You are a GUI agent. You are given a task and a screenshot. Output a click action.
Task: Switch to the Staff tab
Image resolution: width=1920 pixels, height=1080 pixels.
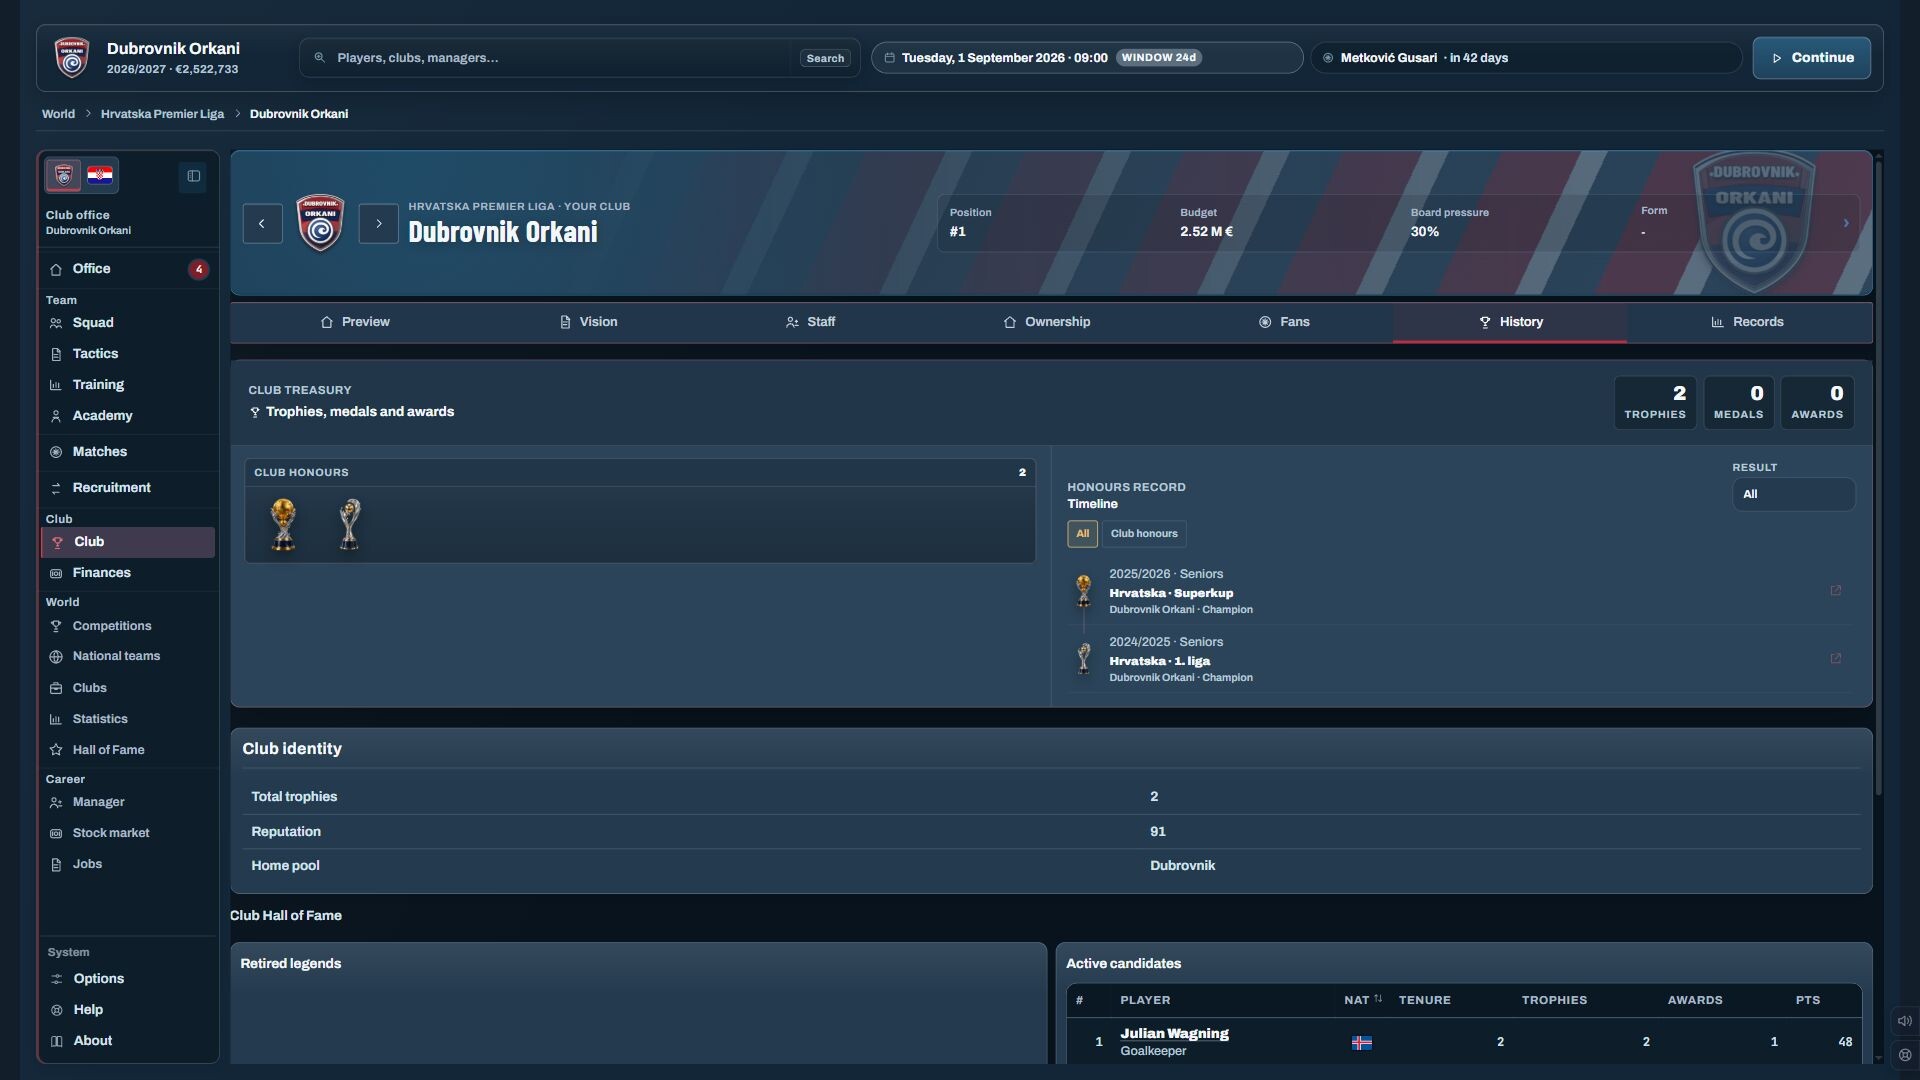(x=810, y=322)
